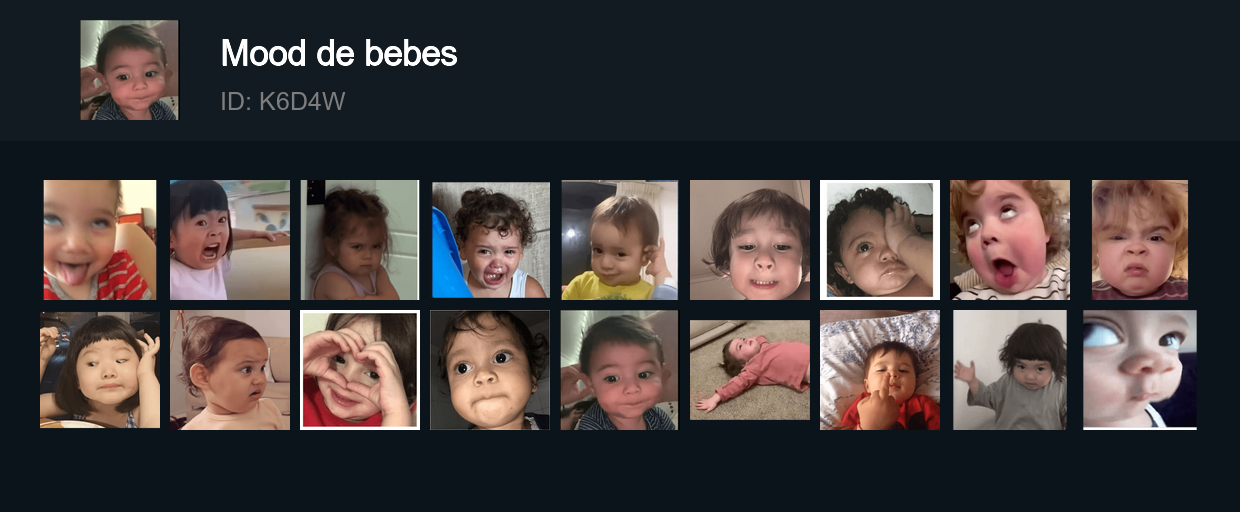Image resolution: width=1240 pixels, height=512 pixels.
Task: Click the sticker pack avatar beside the title
Action: coord(129,70)
